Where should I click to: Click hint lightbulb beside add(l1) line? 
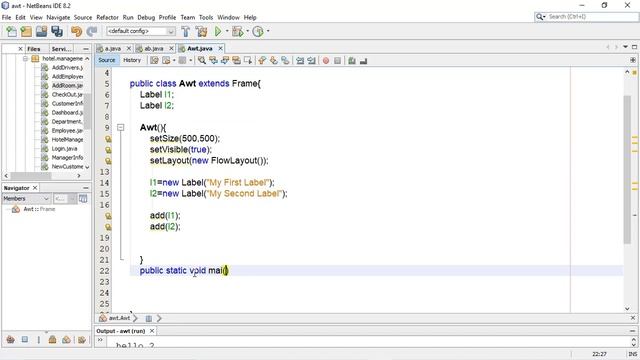click(108, 216)
